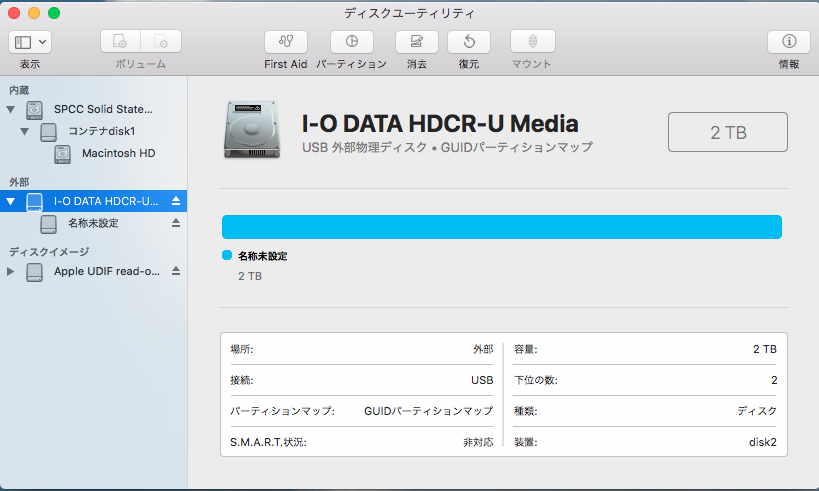The height and width of the screenshot is (491, 819).
Task: Click the add volume toolbar icon
Action: click(121, 41)
